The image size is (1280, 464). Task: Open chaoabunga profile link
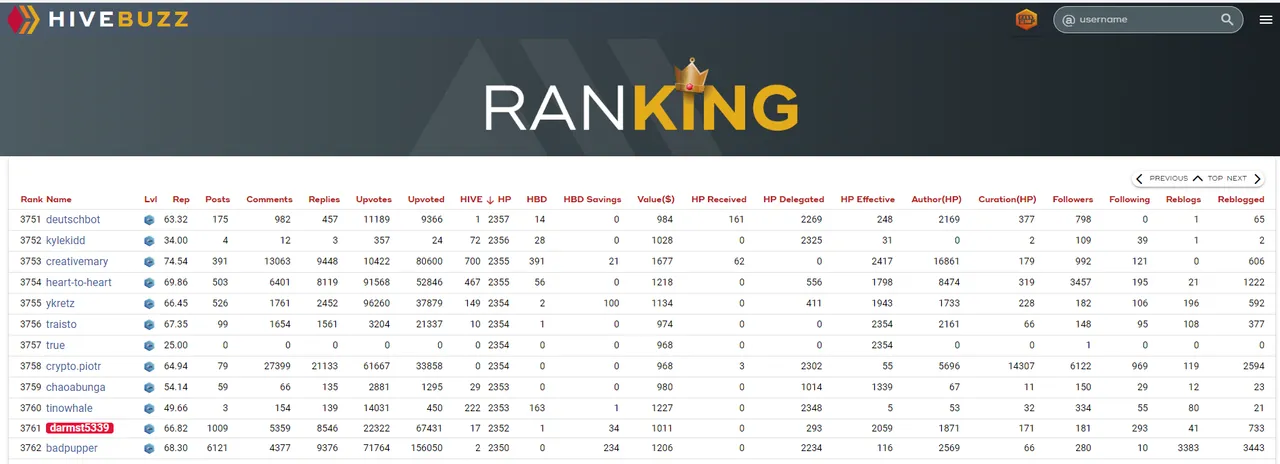[76, 387]
